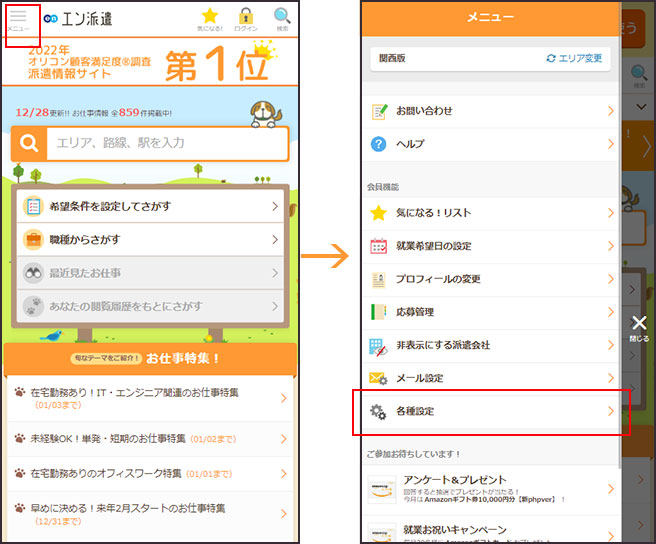Click the notebook icon beside 応募管理
Image resolution: width=656 pixels, height=544 pixels.
(x=379, y=312)
